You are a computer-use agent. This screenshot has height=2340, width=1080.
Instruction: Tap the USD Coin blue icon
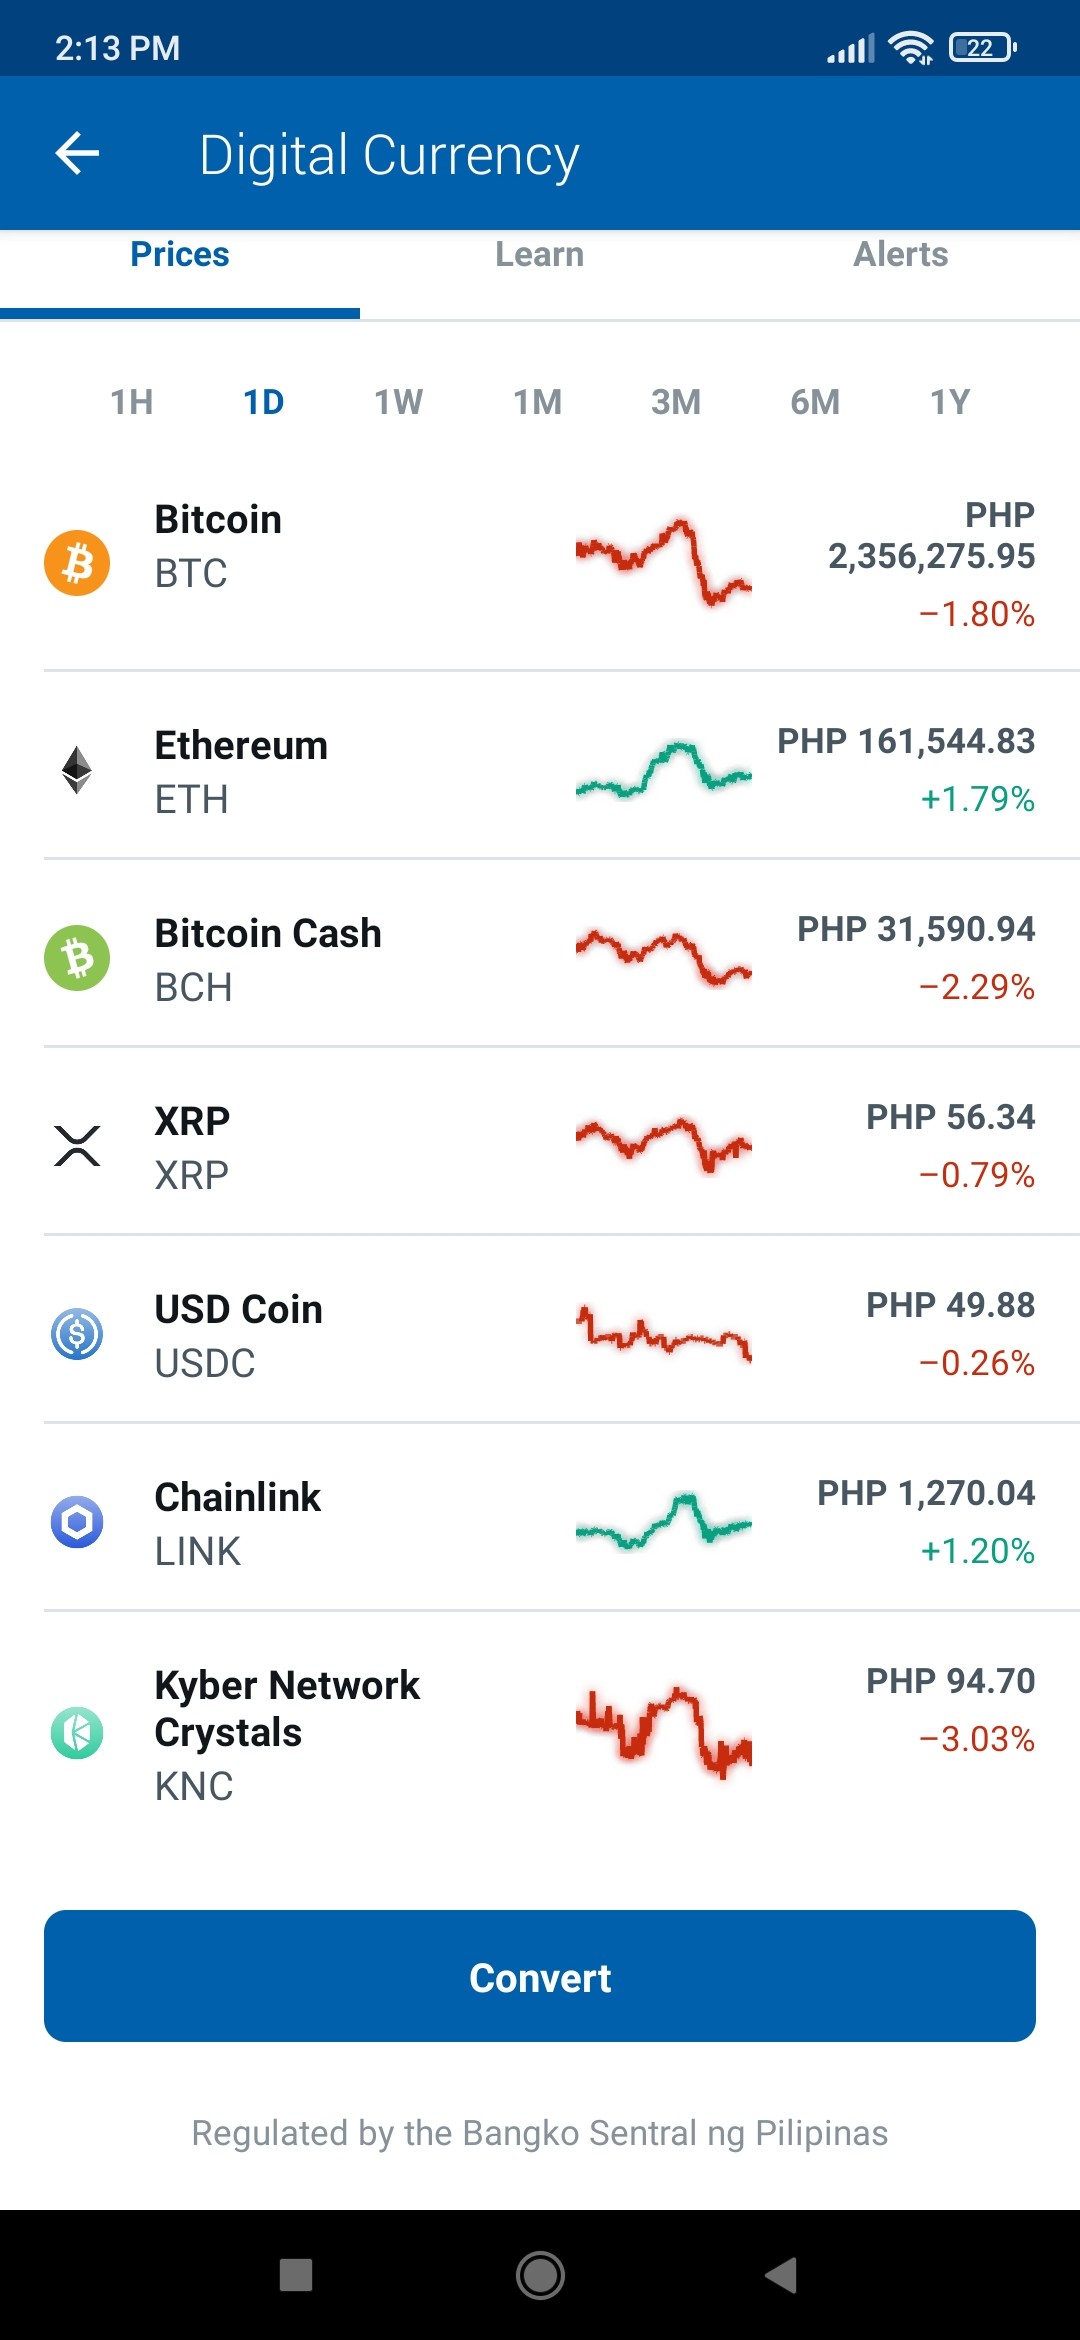click(77, 1334)
